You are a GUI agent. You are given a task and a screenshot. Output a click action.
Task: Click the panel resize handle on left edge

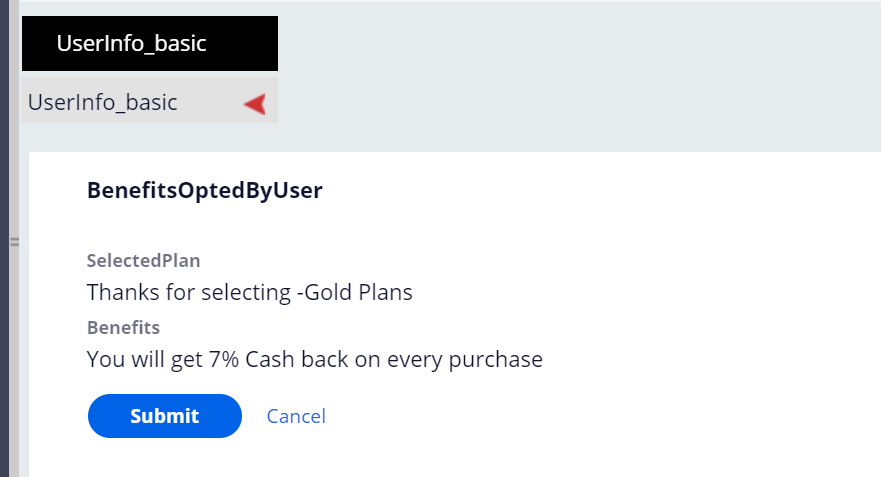(x=15, y=241)
